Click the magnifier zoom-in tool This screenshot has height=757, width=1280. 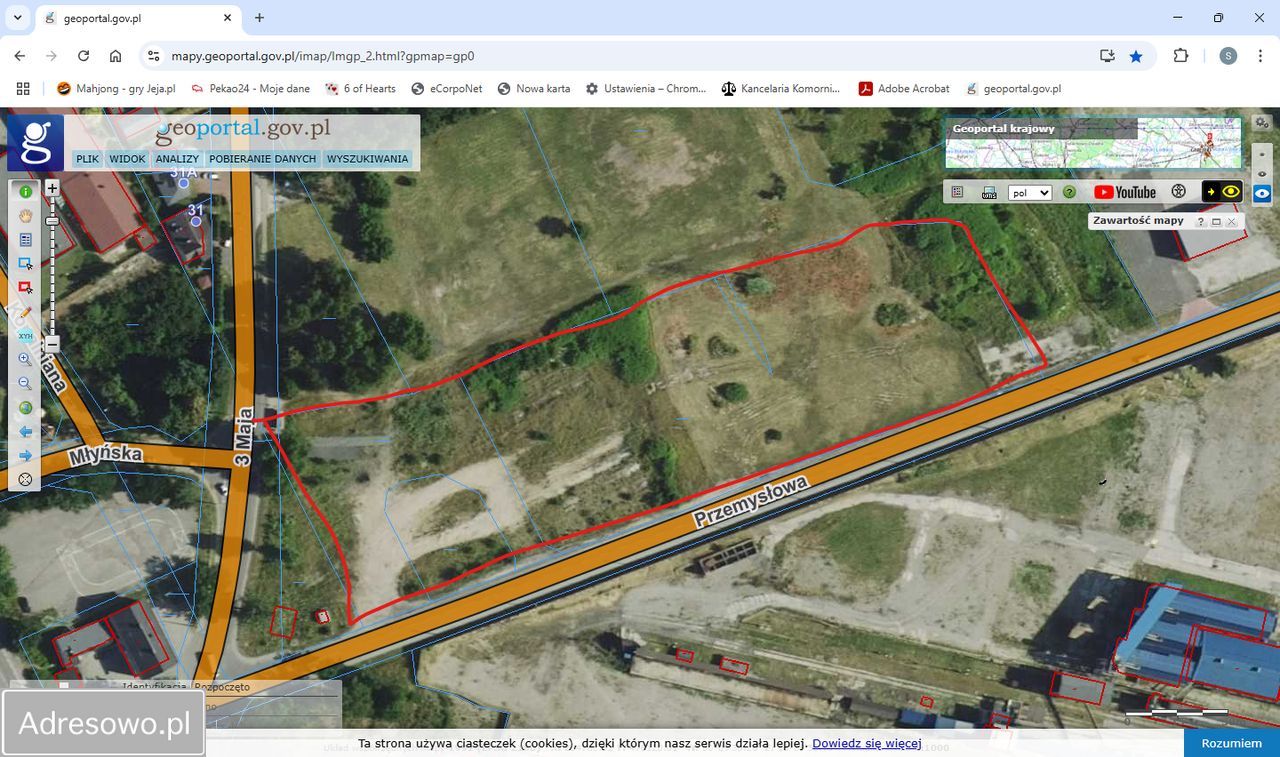click(25, 360)
